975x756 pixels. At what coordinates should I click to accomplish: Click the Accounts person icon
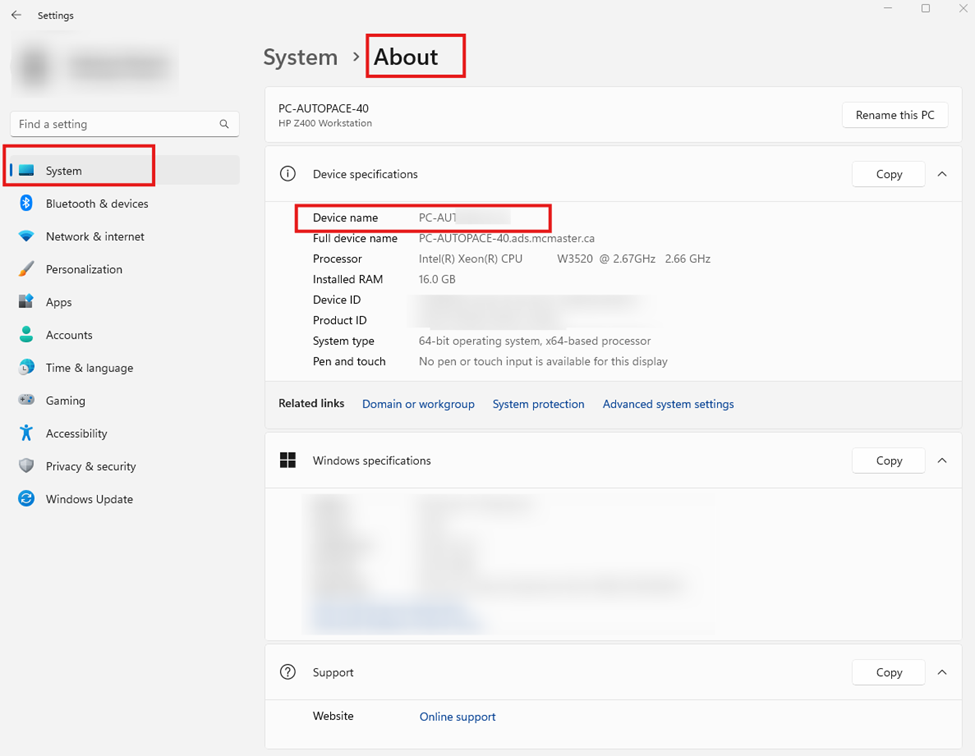click(x=27, y=335)
